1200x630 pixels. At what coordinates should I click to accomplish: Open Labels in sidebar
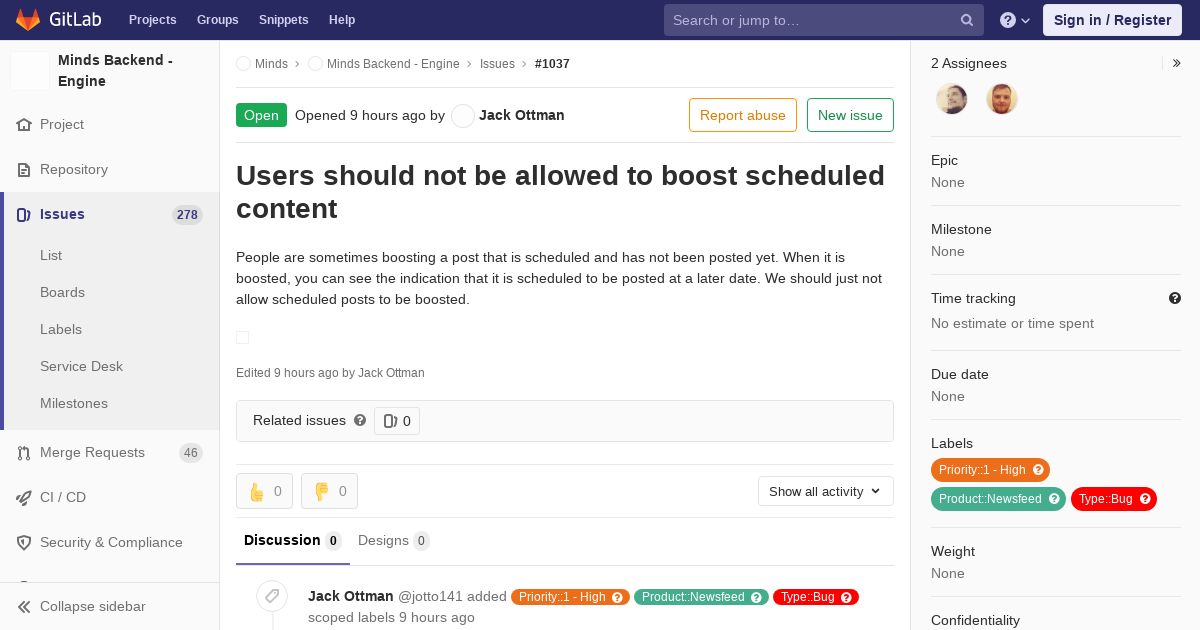click(61, 329)
